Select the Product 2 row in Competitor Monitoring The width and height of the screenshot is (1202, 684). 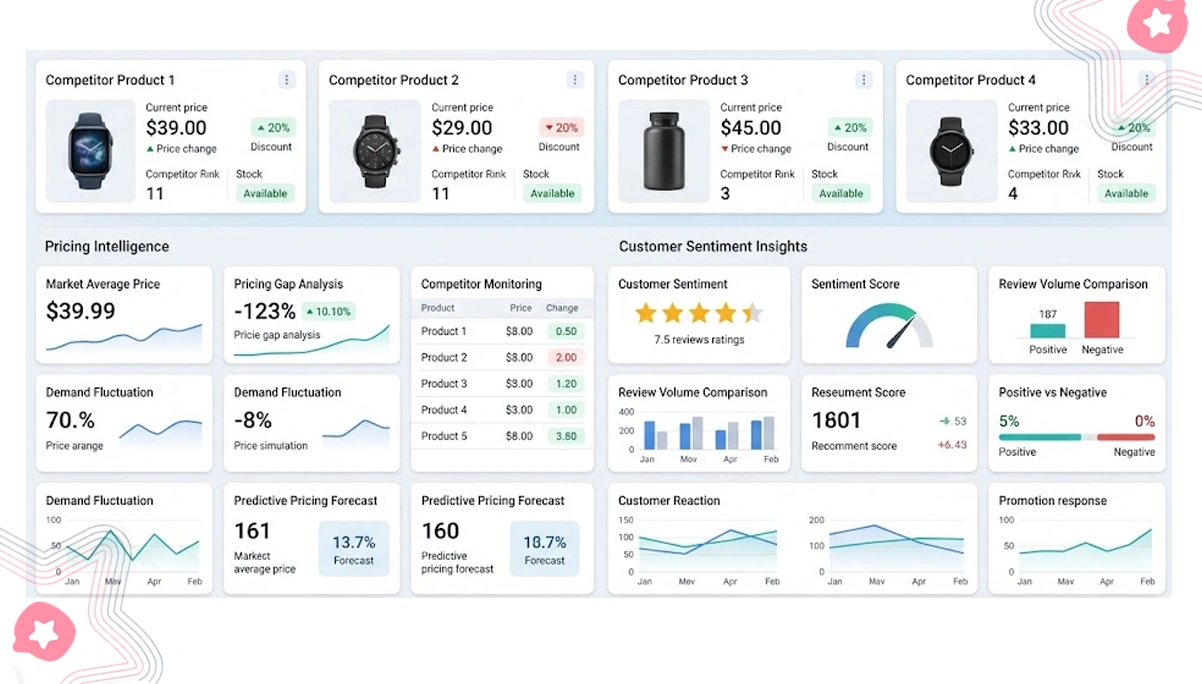502,357
